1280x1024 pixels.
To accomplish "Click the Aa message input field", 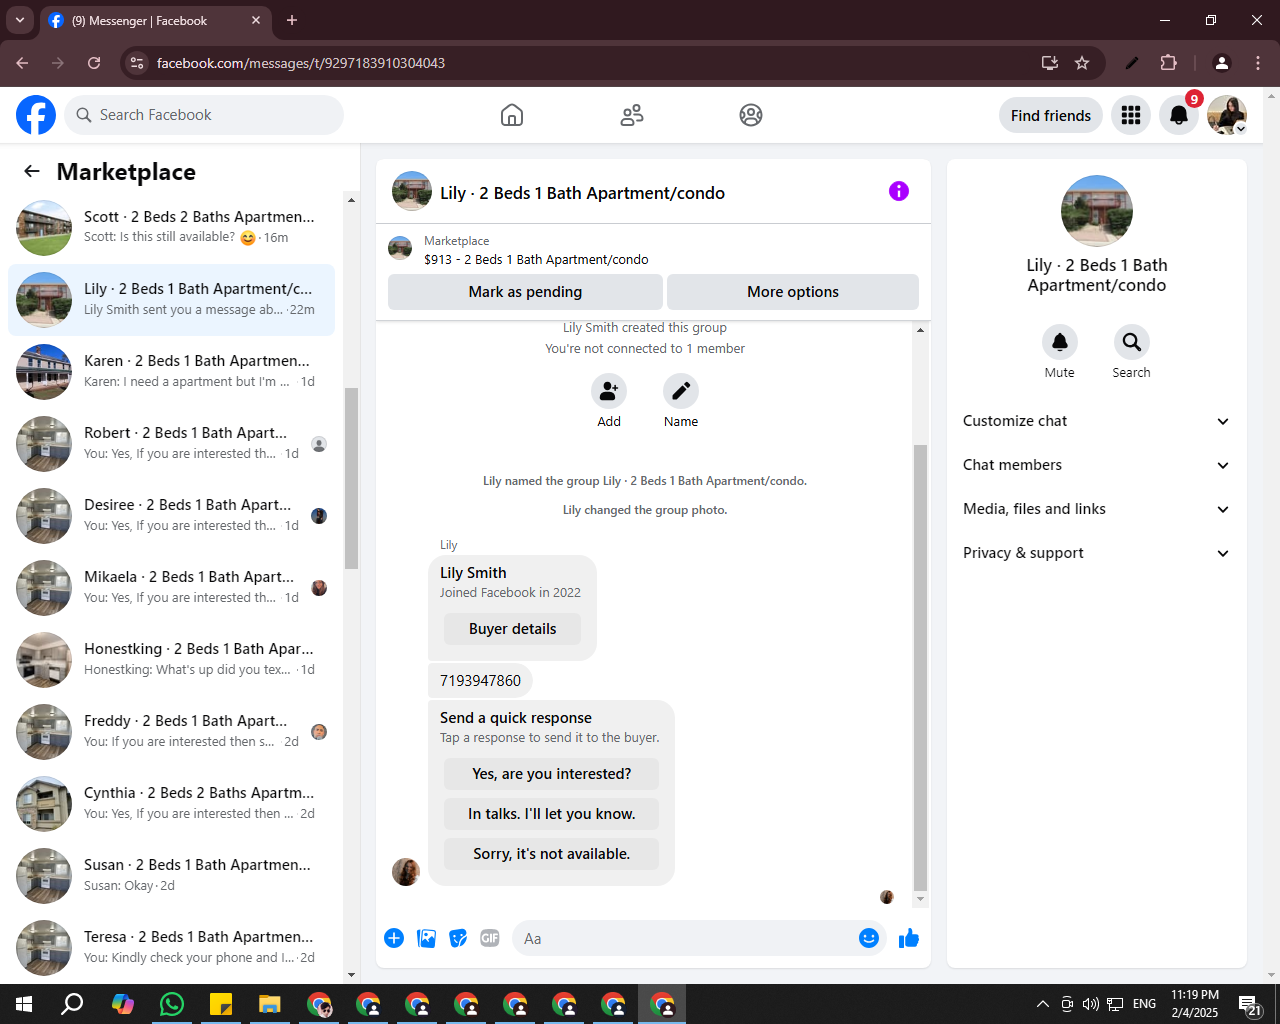I will click(x=685, y=938).
